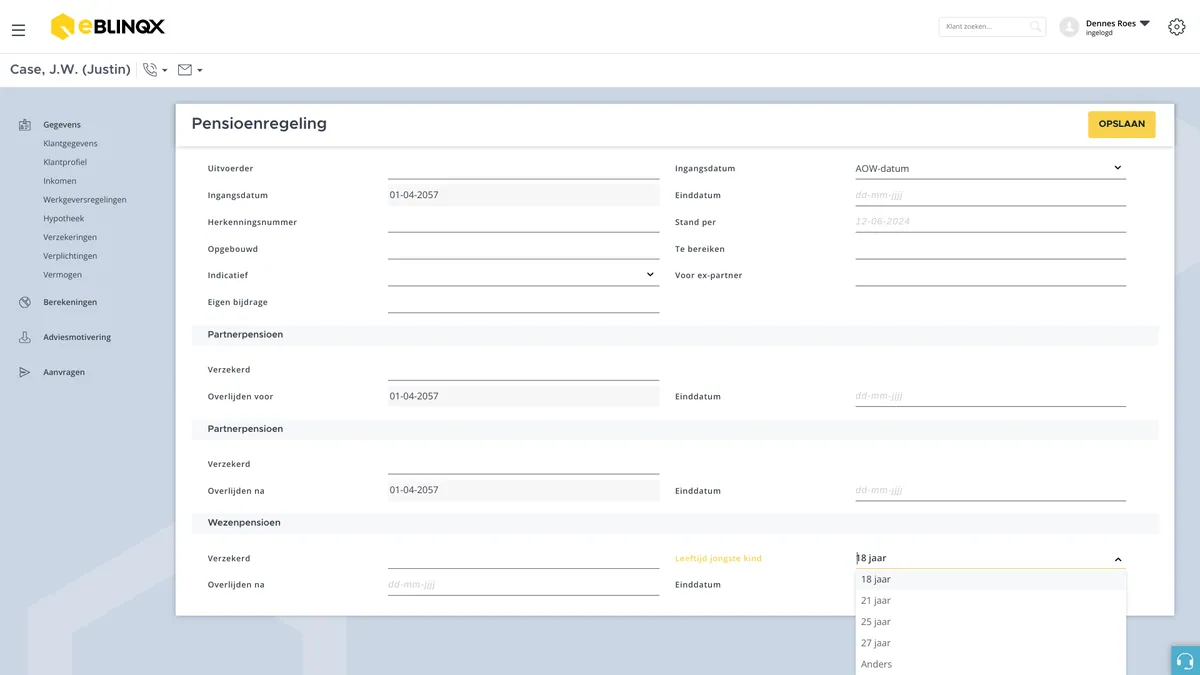The image size is (1200, 675).
Task: Click the phone contact icon
Action: [150, 70]
